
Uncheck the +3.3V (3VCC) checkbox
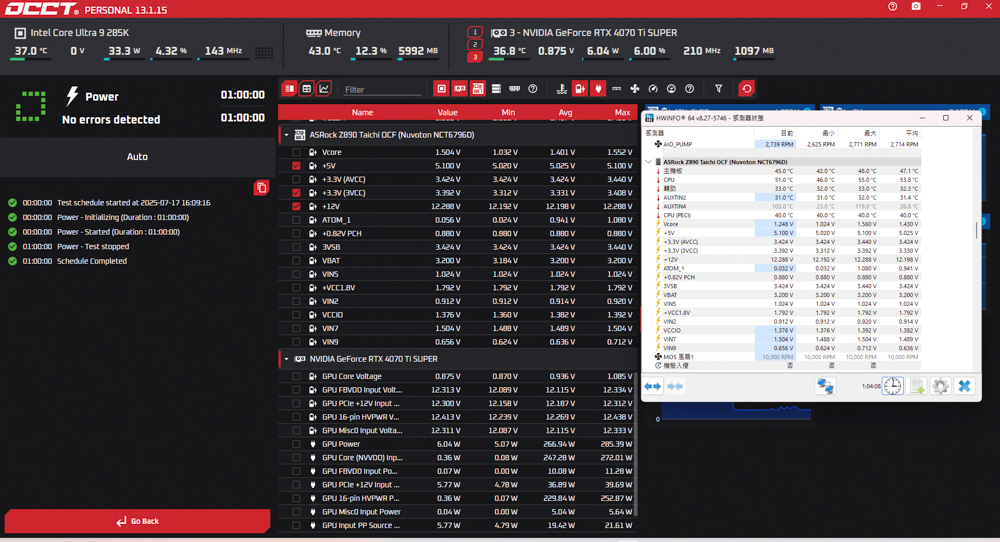tap(296, 193)
